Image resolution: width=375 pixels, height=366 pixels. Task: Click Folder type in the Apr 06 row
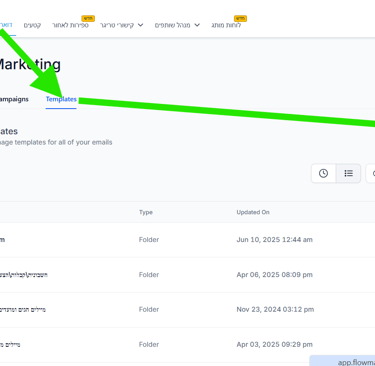point(149,275)
